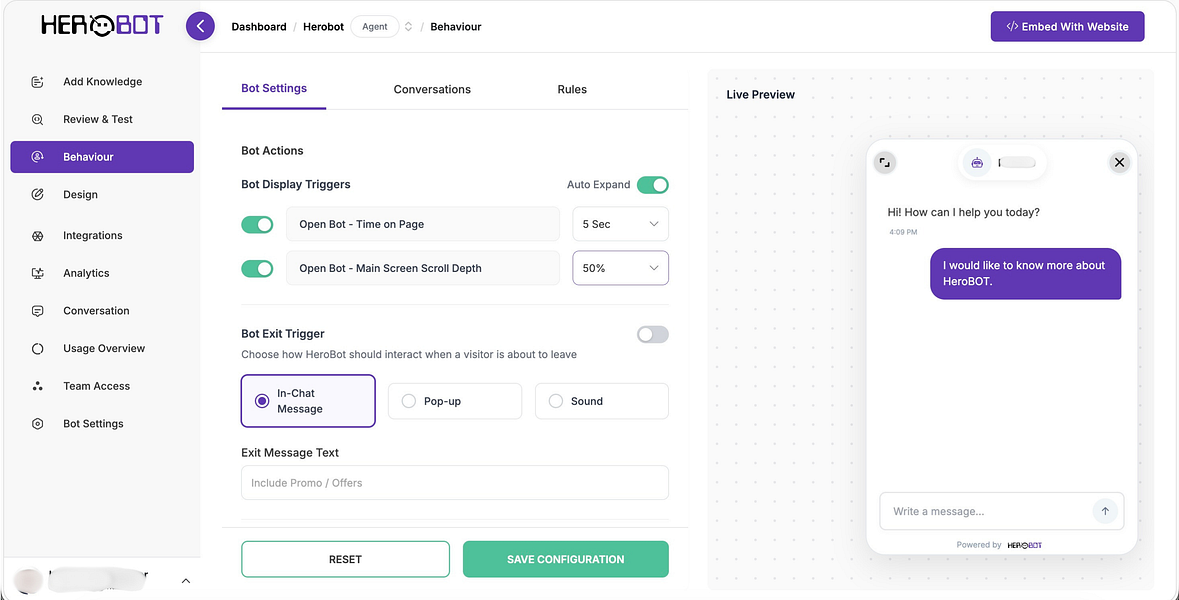The height and width of the screenshot is (600, 1179).
Task: Open the 5 Sec time dropdown
Action: pyautogui.click(x=620, y=224)
